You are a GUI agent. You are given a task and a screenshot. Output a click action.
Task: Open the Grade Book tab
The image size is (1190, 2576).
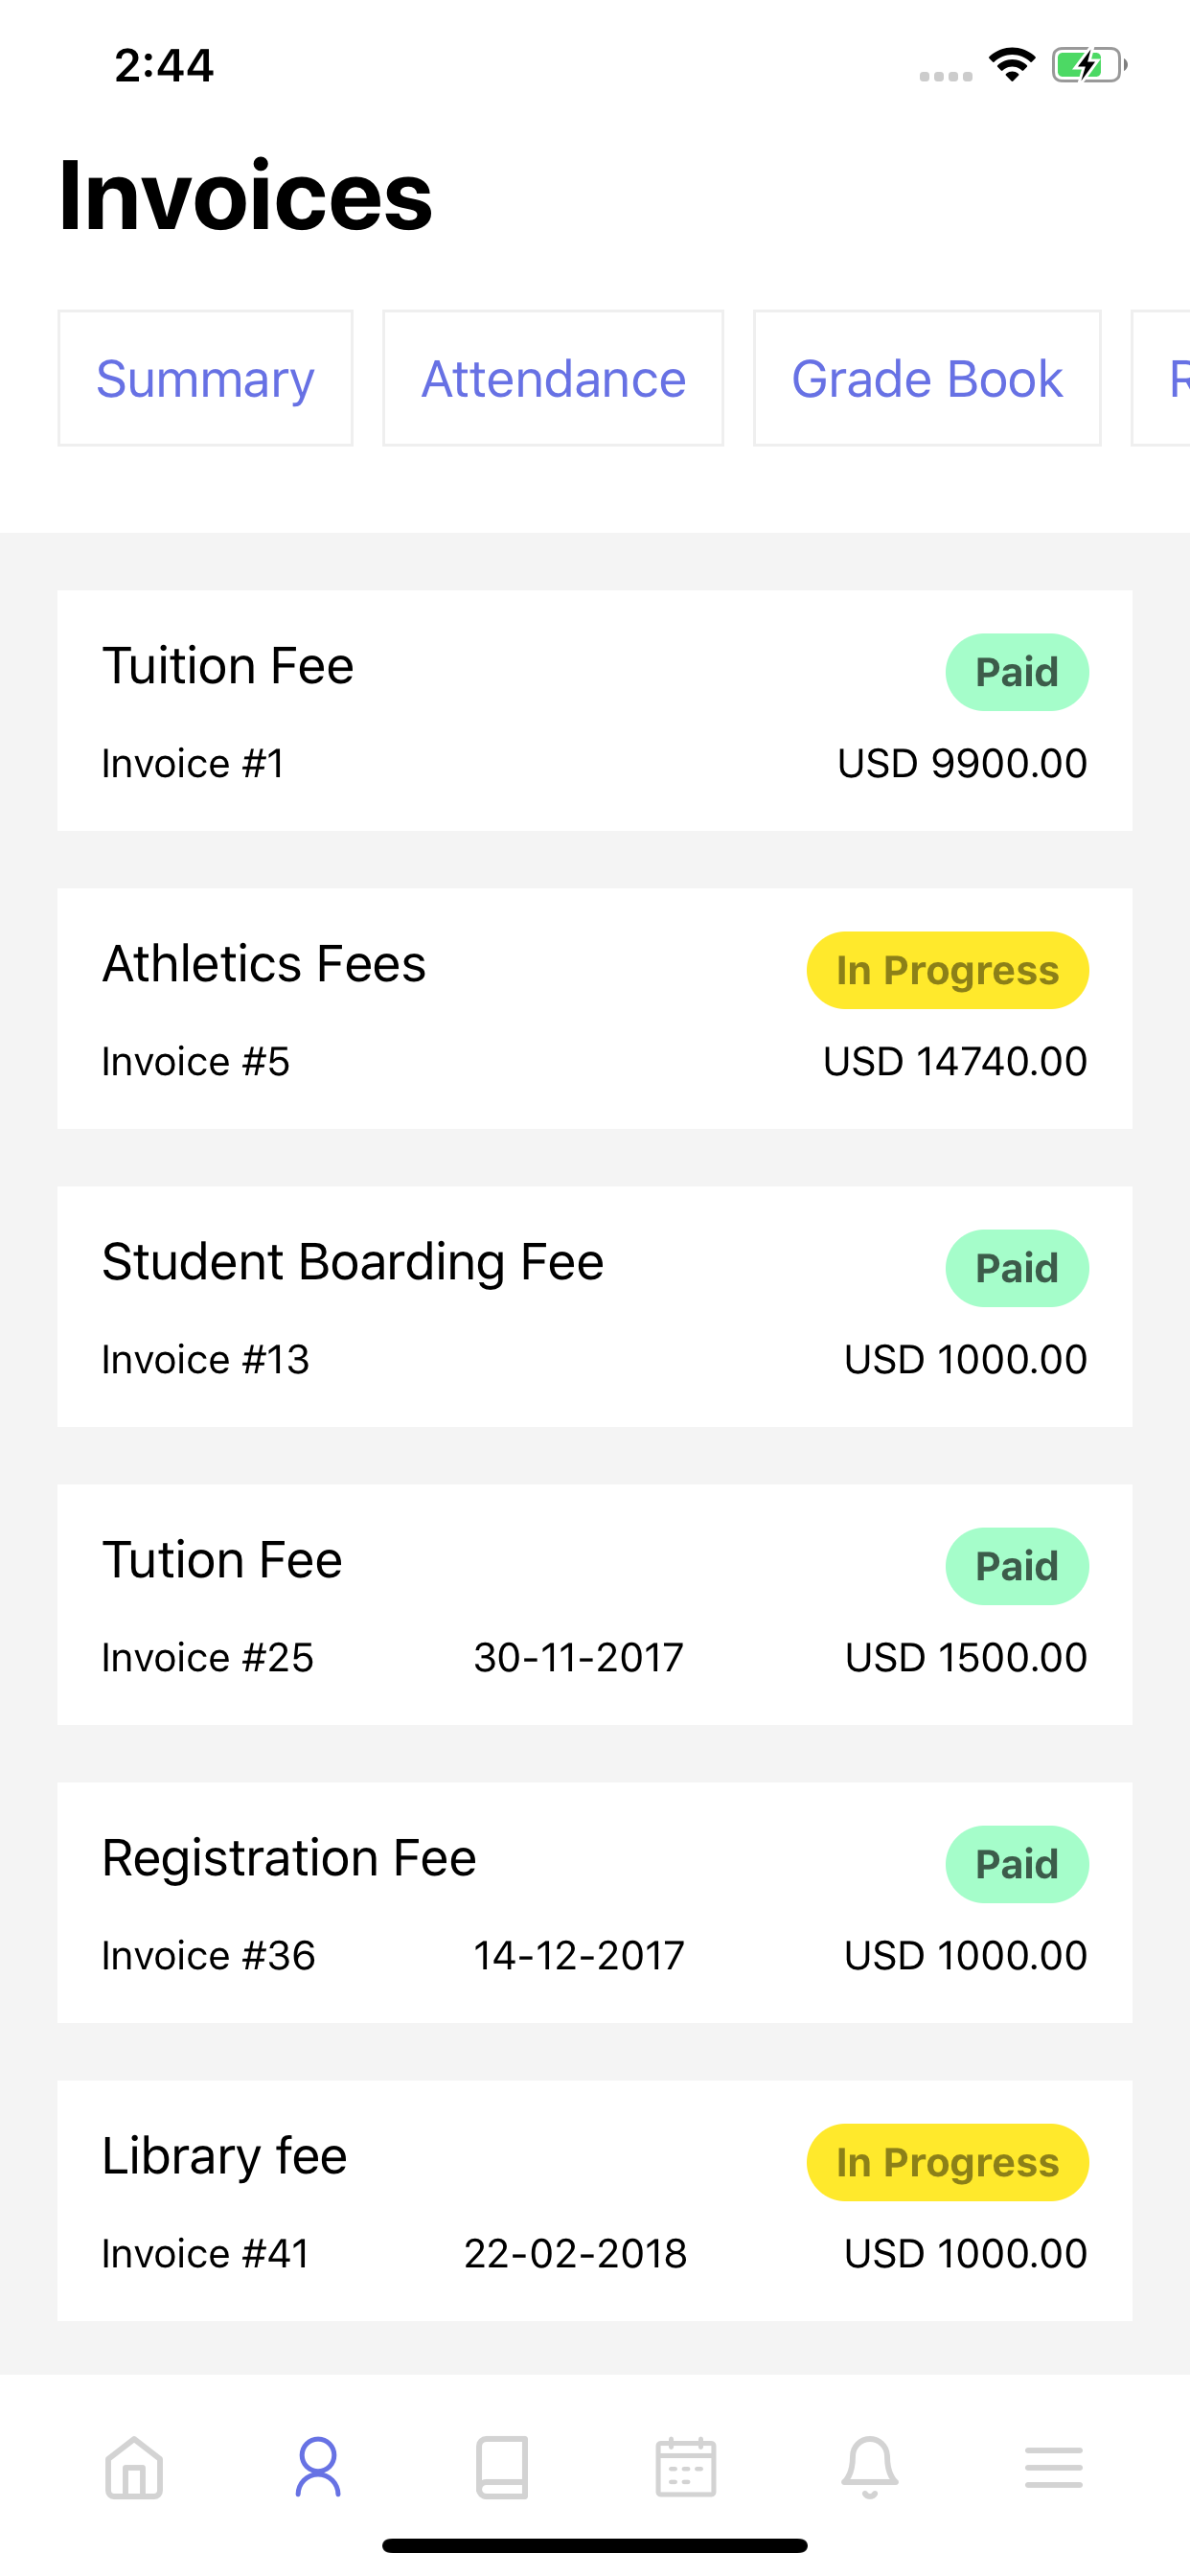click(x=927, y=378)
